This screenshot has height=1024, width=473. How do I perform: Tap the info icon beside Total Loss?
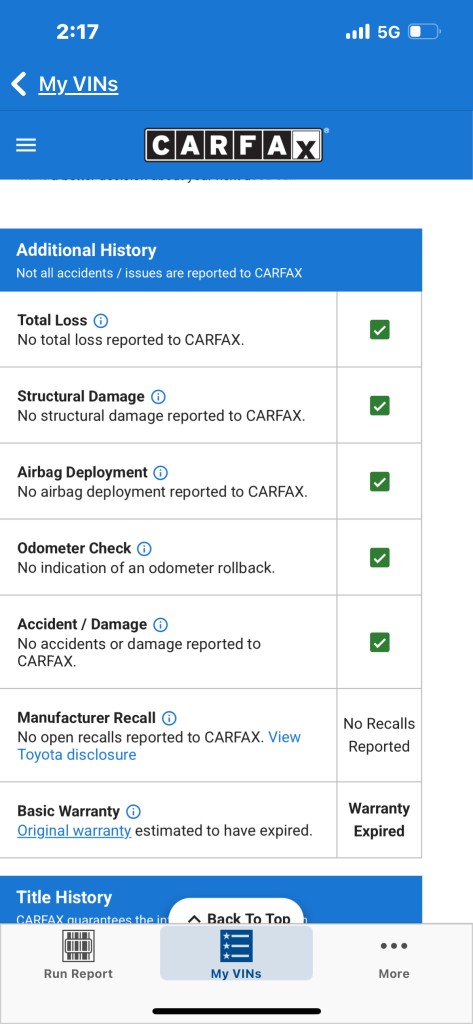click(x=101, y=321)
